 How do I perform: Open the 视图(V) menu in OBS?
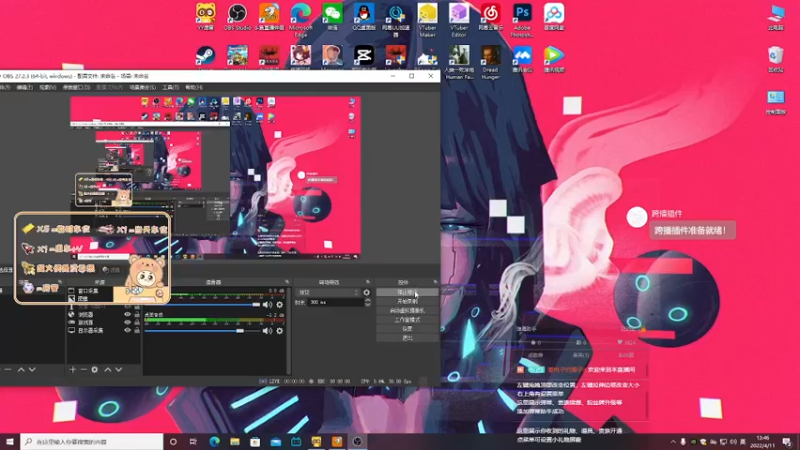tap(47, 88)
